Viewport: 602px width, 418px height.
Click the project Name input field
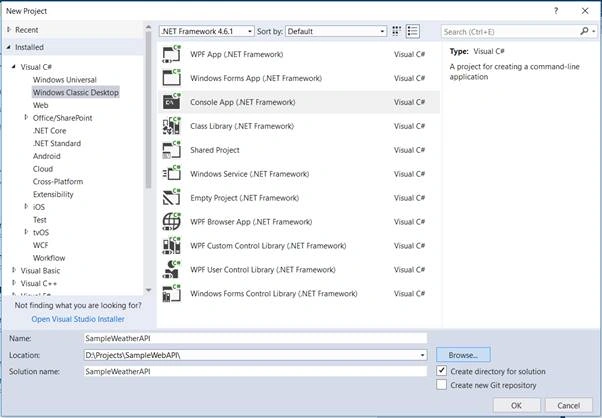pyautogui.click(x=255, y=338)
